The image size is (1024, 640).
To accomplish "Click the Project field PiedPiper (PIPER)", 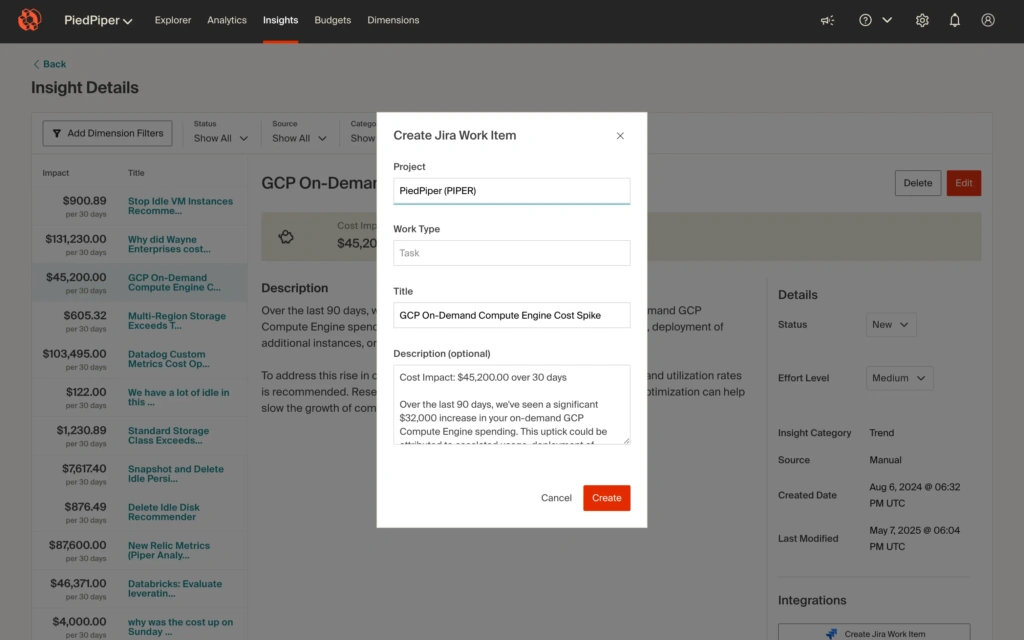I will click(x=511, y=191).
